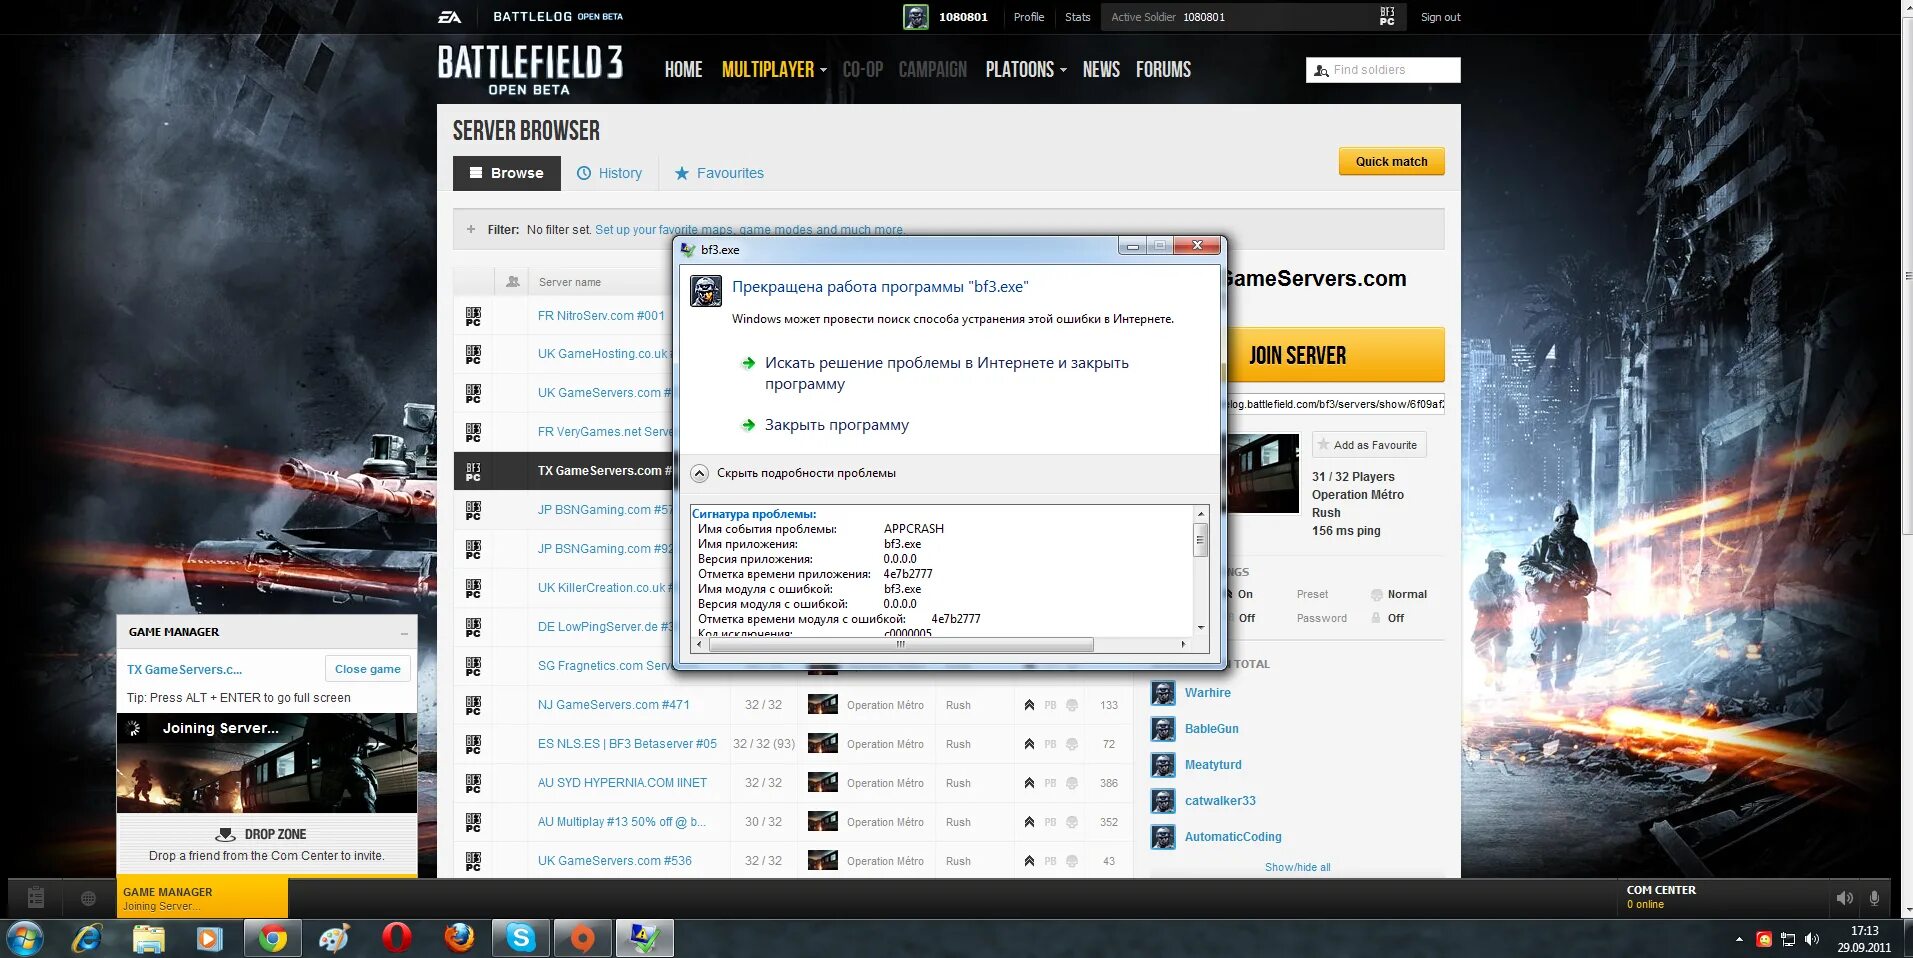Click the BF3 PC icon on the FR NitroServ.com row
The width and height of the screenshot is (1913, 958).
click(x=473, y=316)
